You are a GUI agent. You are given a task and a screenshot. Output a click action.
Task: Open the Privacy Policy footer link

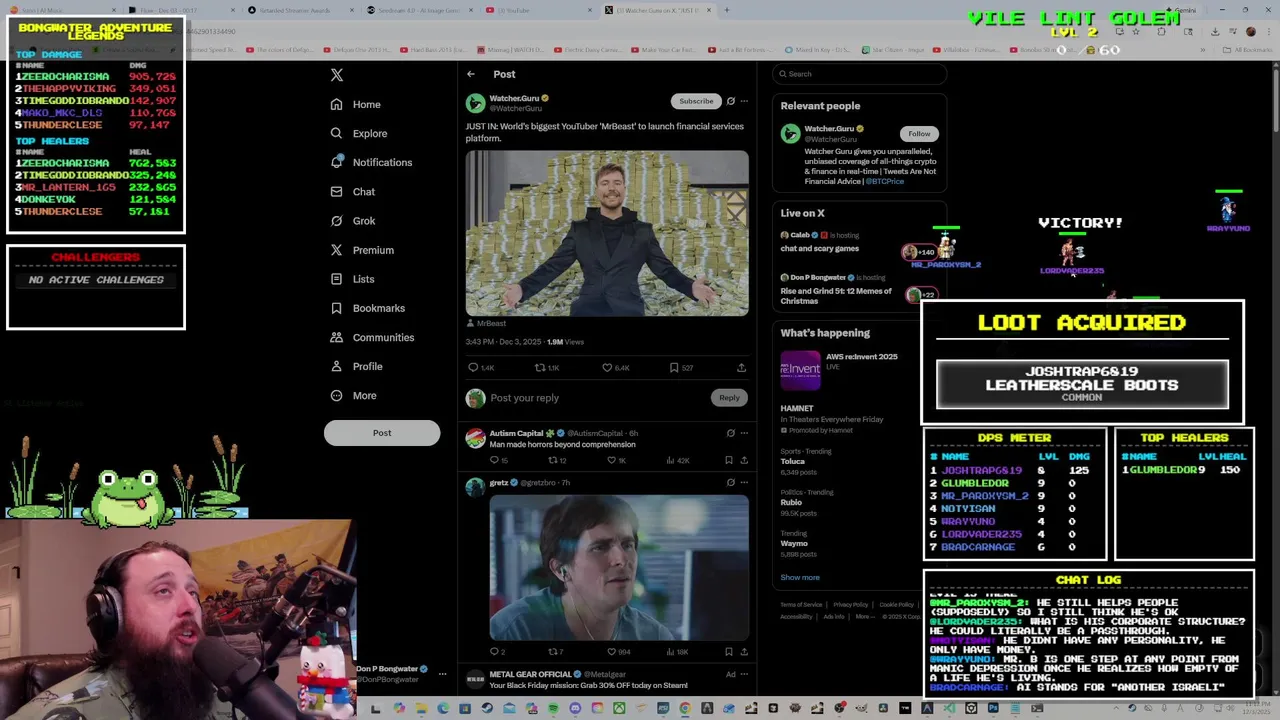[851, 605]
